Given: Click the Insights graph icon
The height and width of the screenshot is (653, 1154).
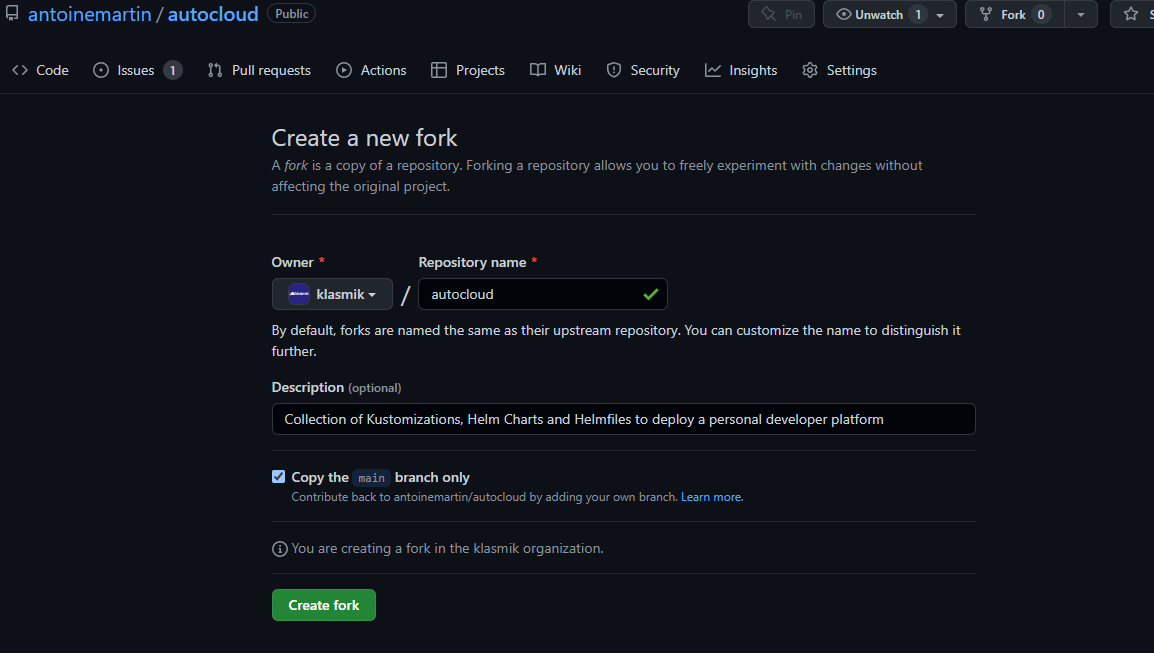Looking at the screenshot, I should [x=712, y=70].
